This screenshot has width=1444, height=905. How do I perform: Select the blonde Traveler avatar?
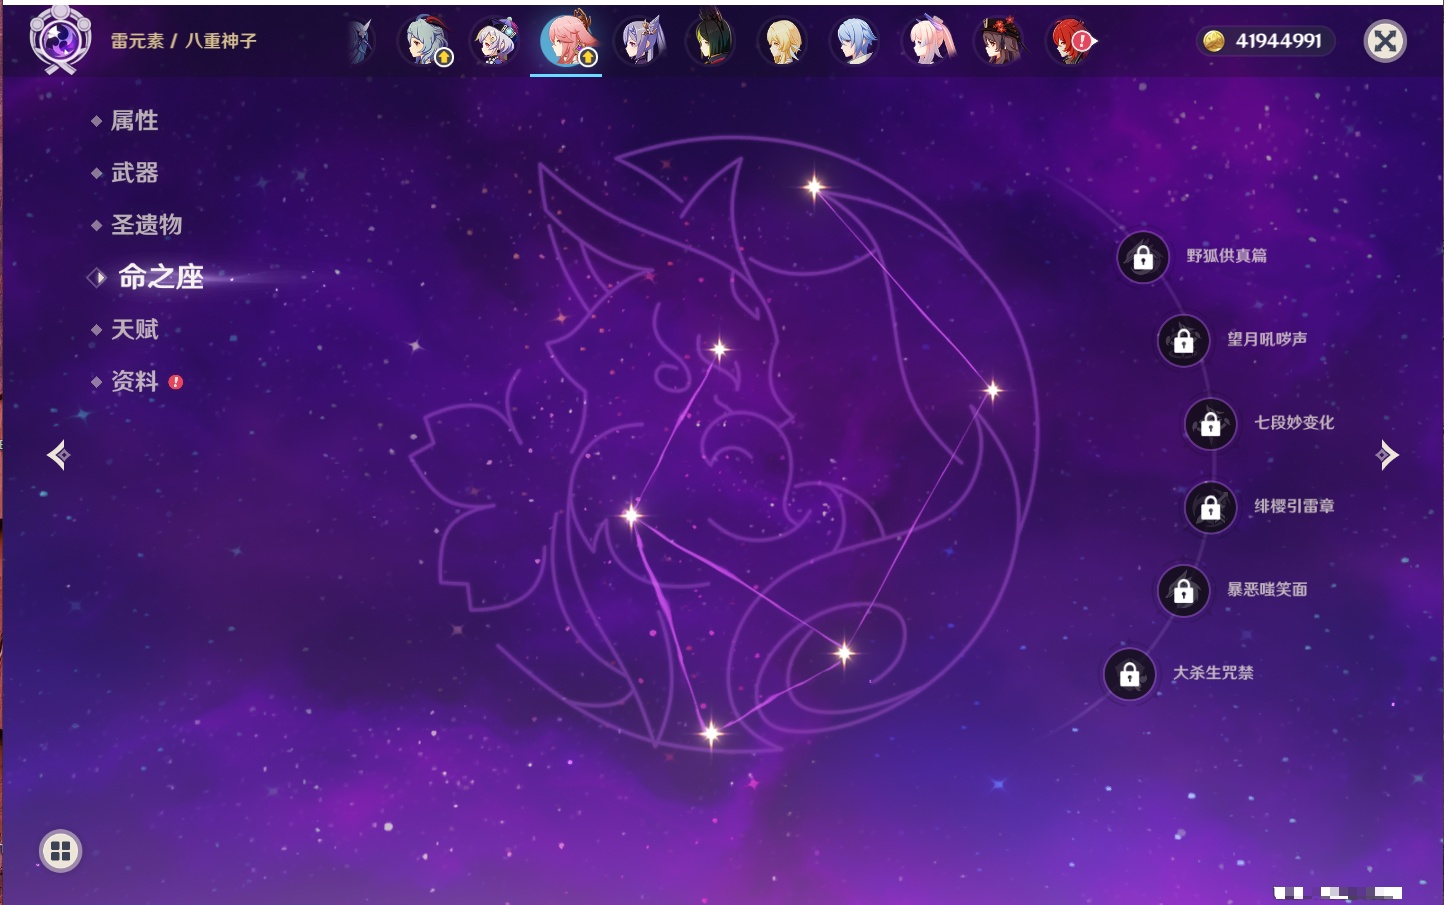click(x=783, y=41)
